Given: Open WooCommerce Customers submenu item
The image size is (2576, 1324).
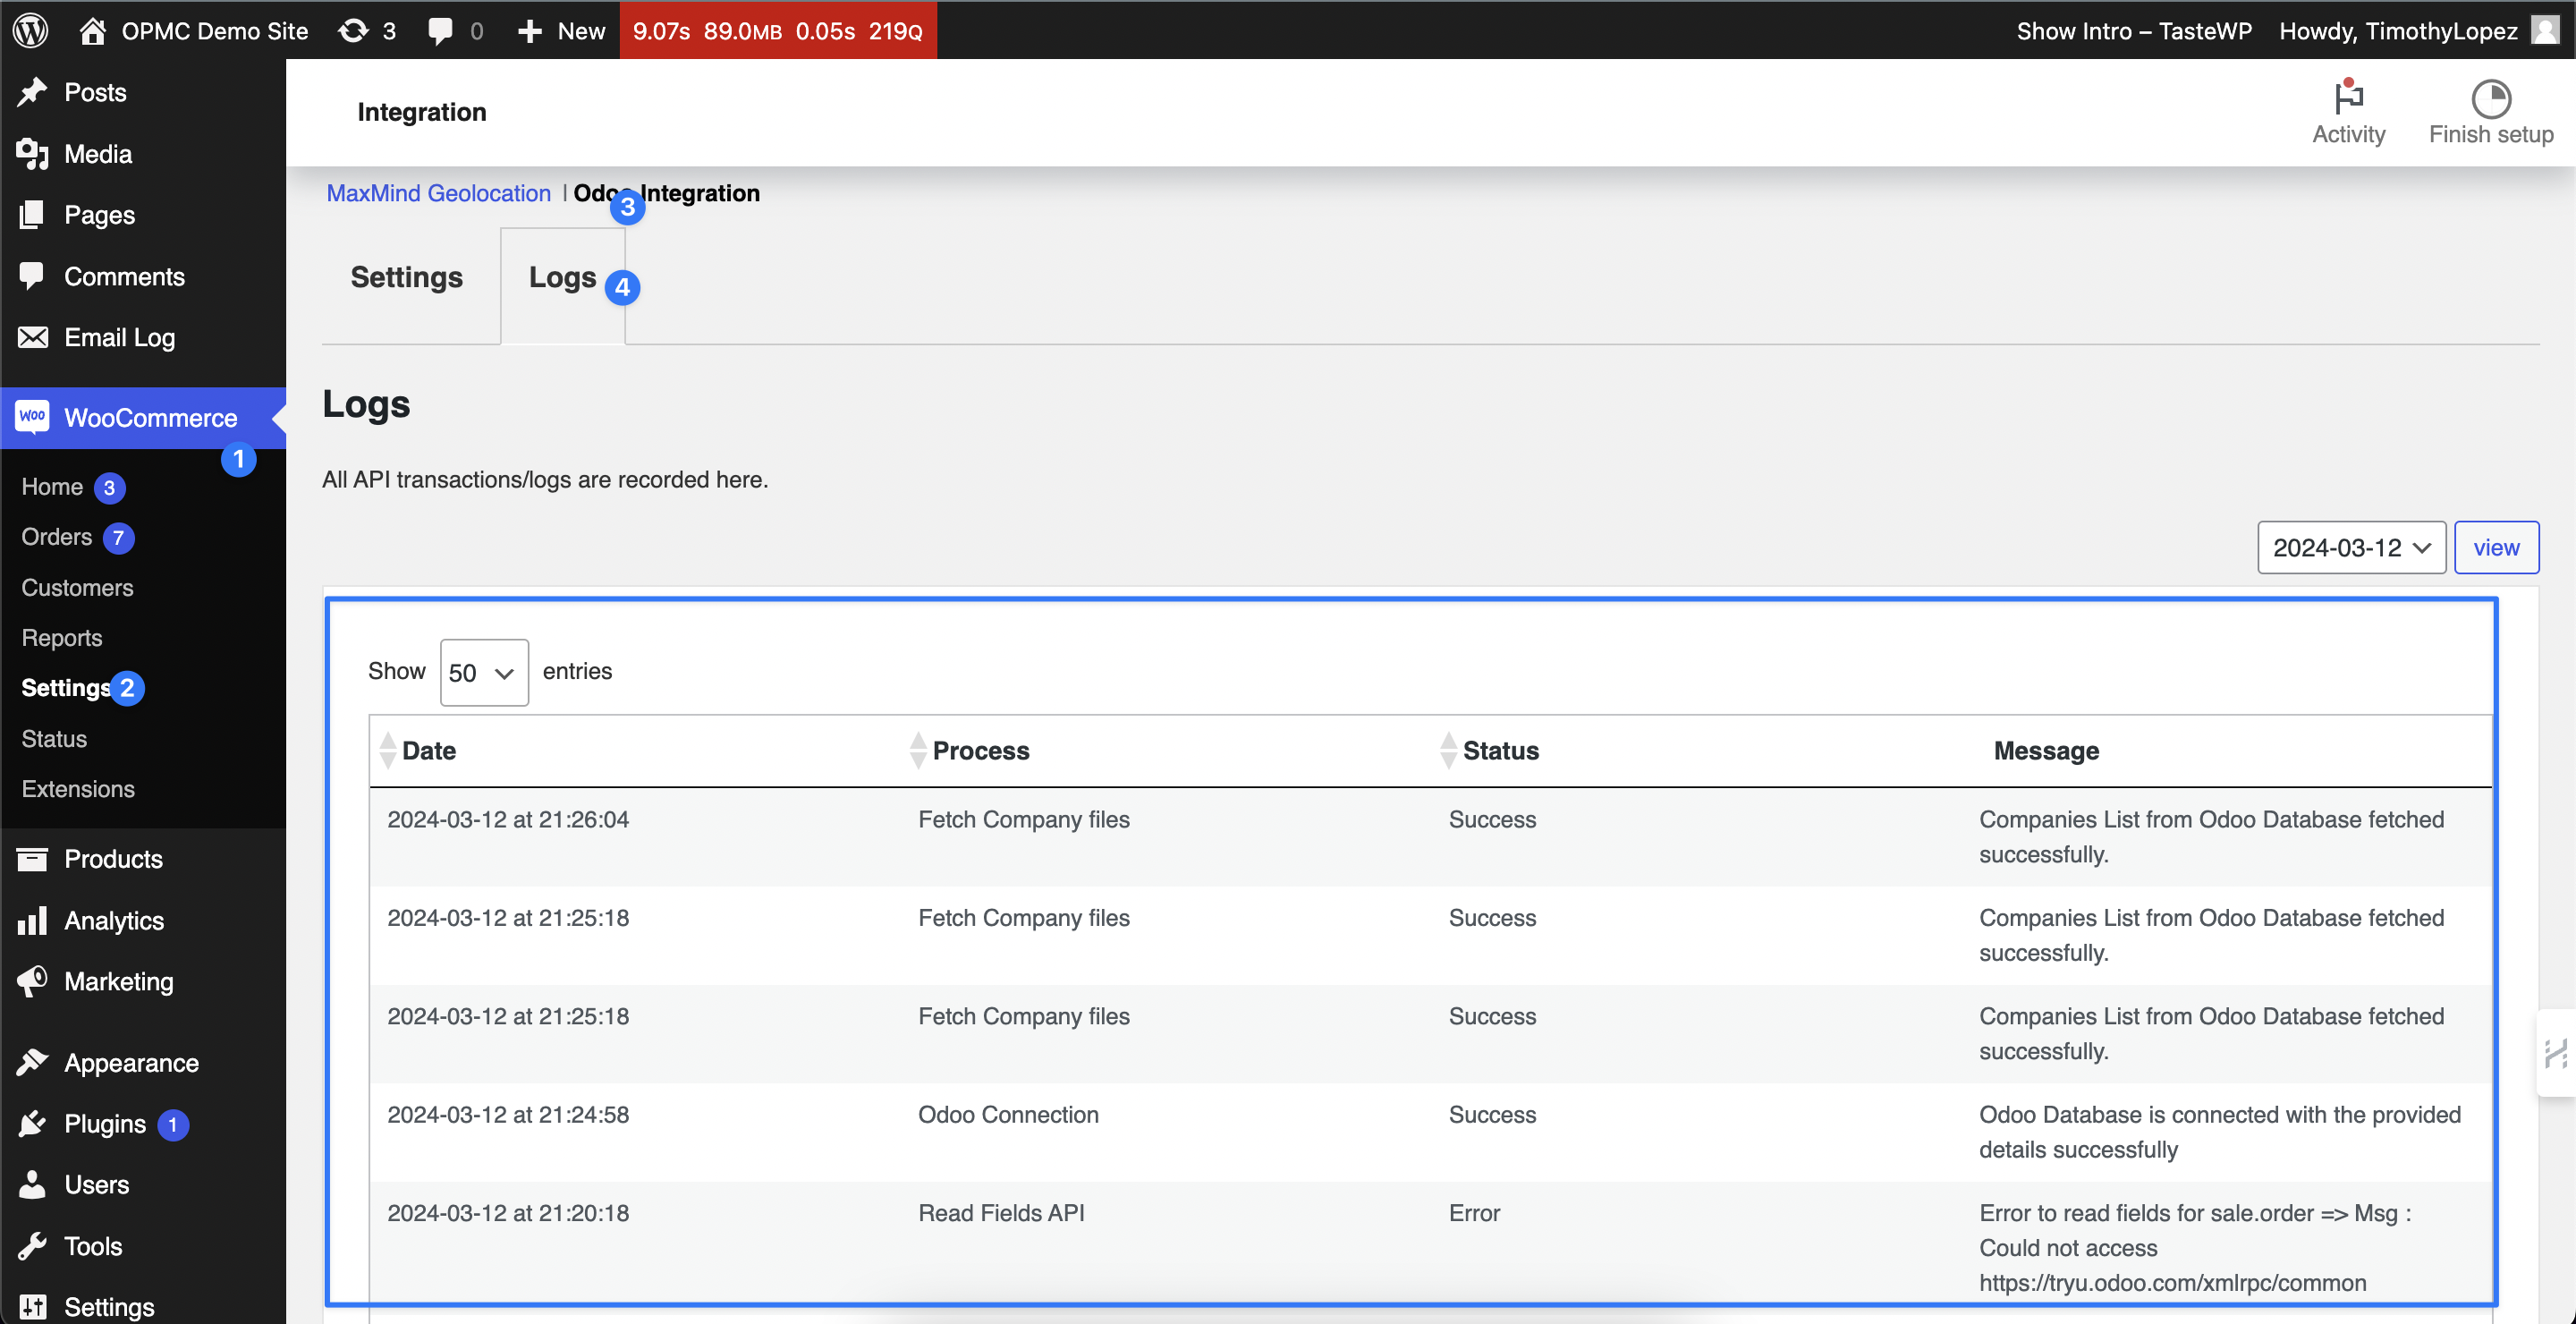Looking at the screenshot, I should [77, 587].
